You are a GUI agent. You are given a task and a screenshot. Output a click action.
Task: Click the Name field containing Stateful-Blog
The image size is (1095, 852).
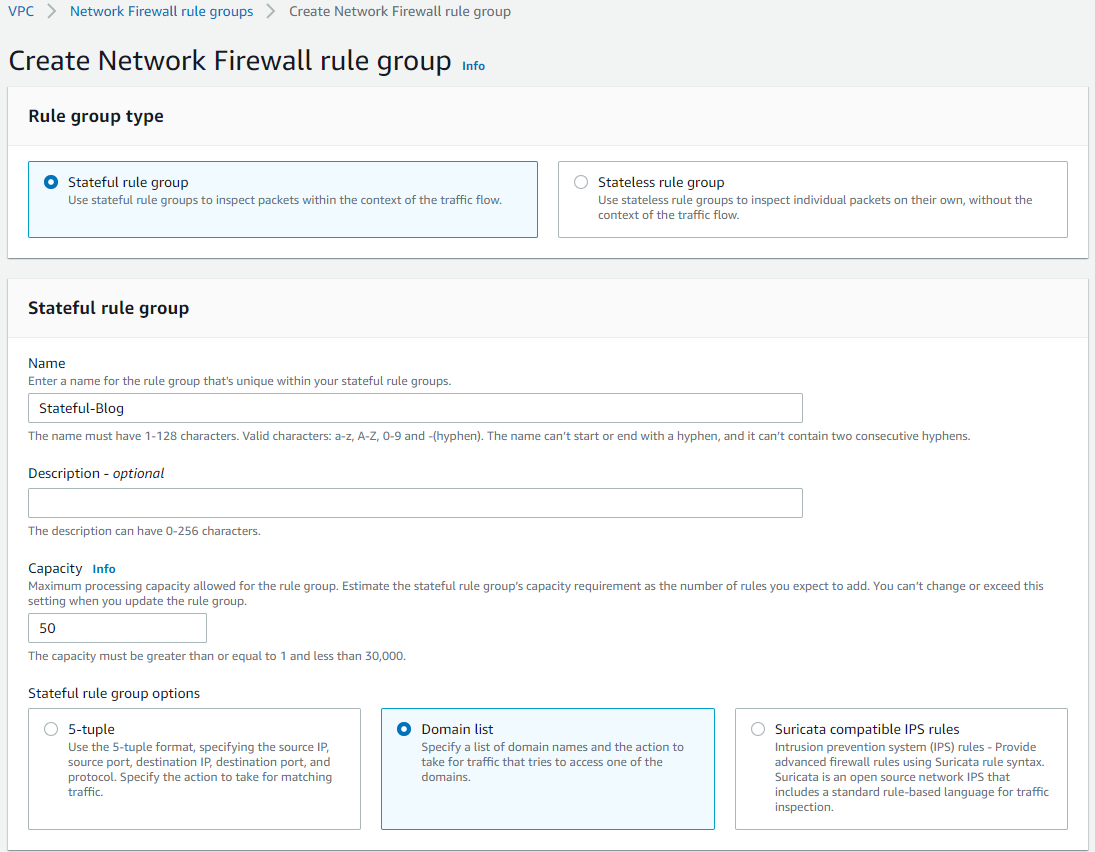click(415, 408)
